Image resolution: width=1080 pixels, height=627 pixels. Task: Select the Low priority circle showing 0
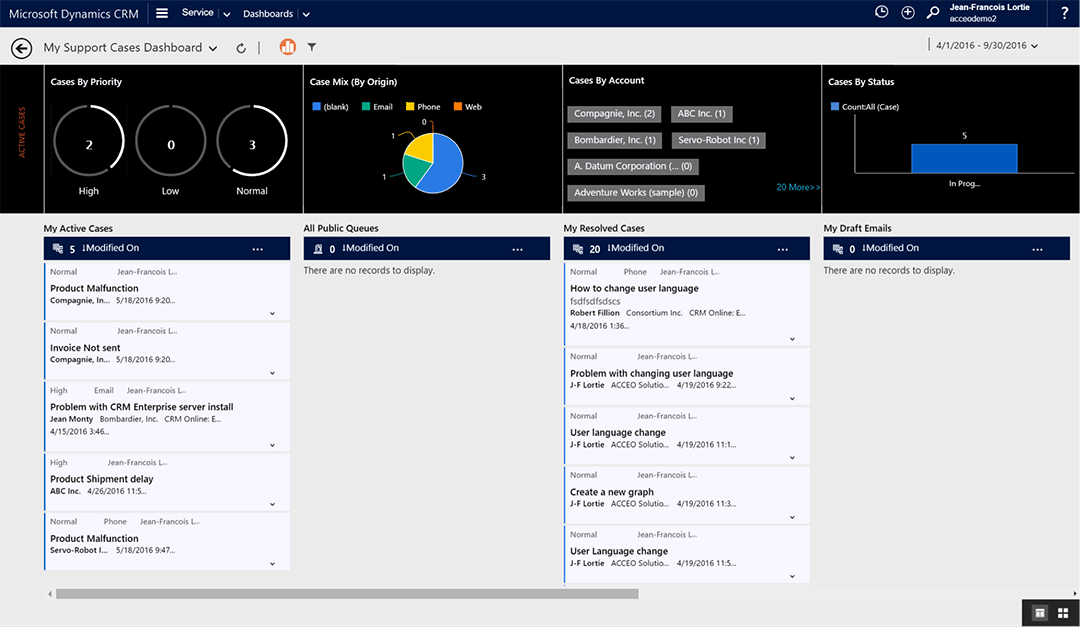[x=171, y=141]
